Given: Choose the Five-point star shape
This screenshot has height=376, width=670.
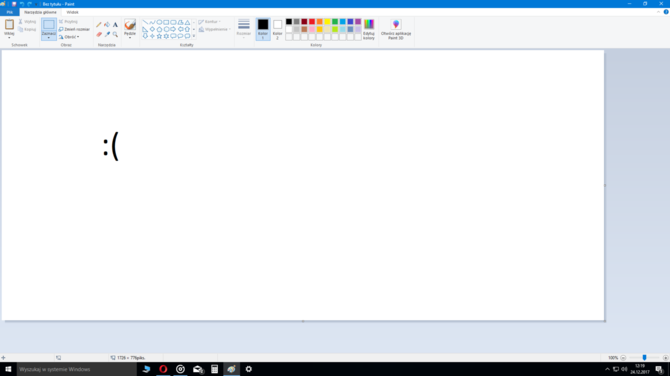Looking at the screenshot, I should coord(159,36).
